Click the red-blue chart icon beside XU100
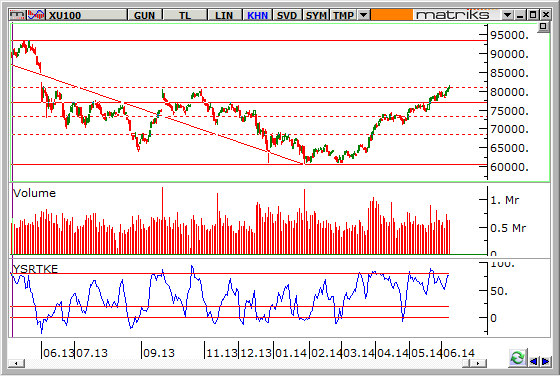 point(36,15)
